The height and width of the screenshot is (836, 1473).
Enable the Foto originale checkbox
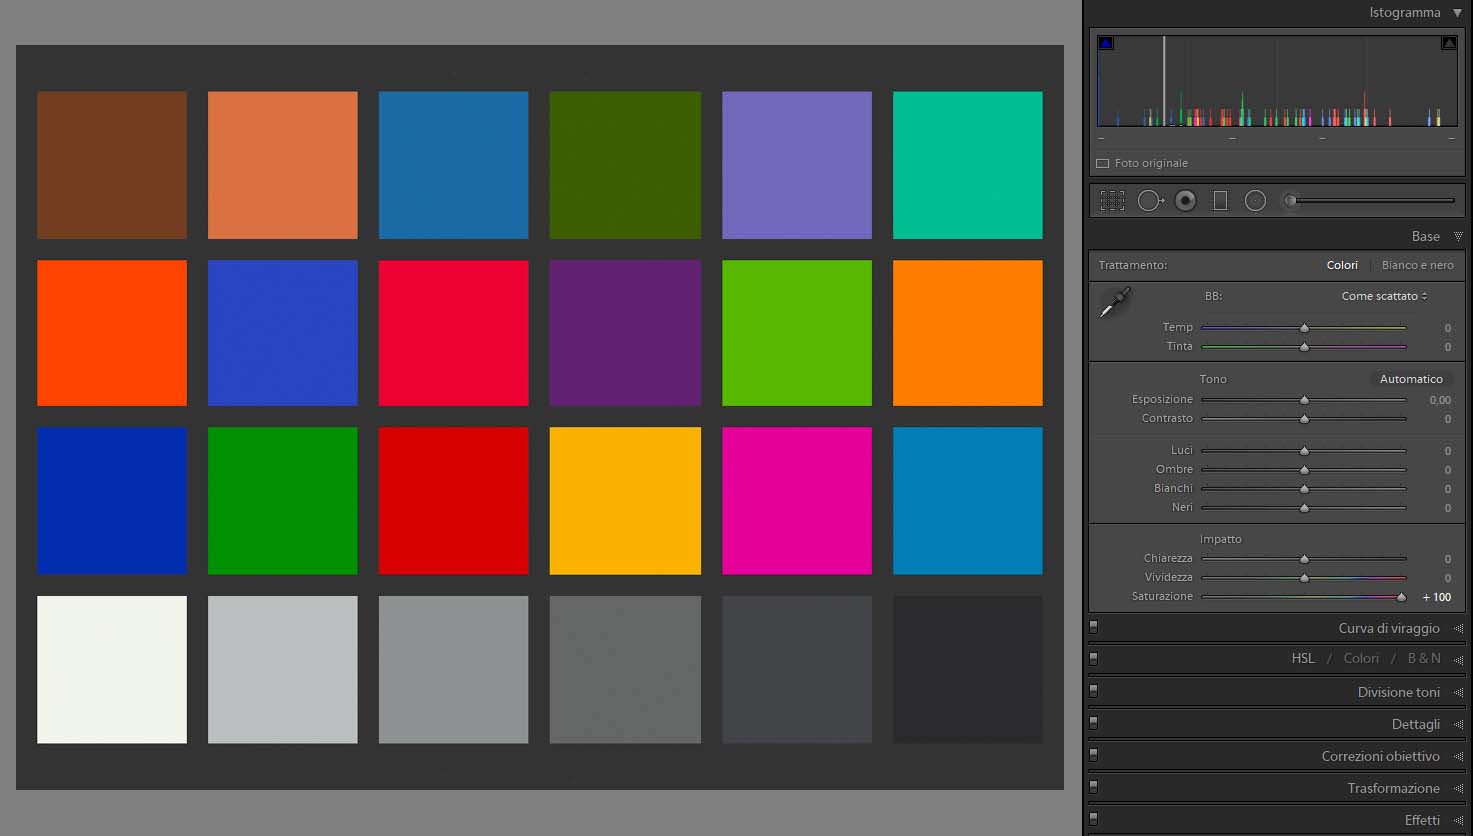tap(1103, 163)
